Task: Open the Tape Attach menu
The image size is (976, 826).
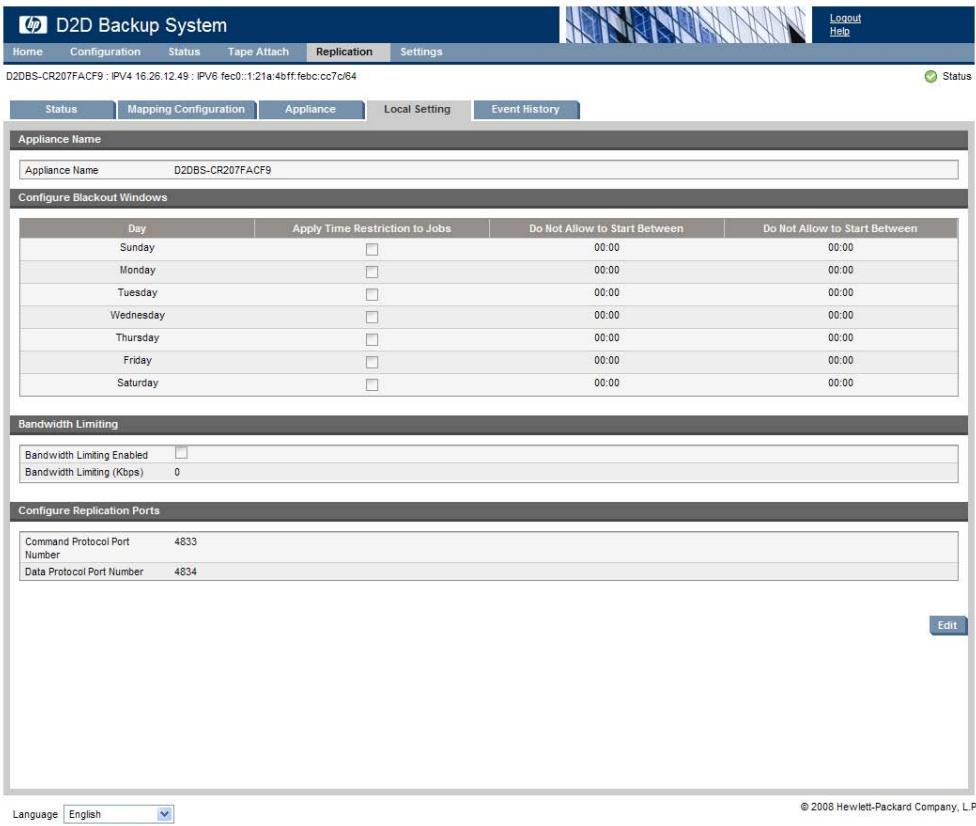Action: pyautogui.click(x=258, y=52)
